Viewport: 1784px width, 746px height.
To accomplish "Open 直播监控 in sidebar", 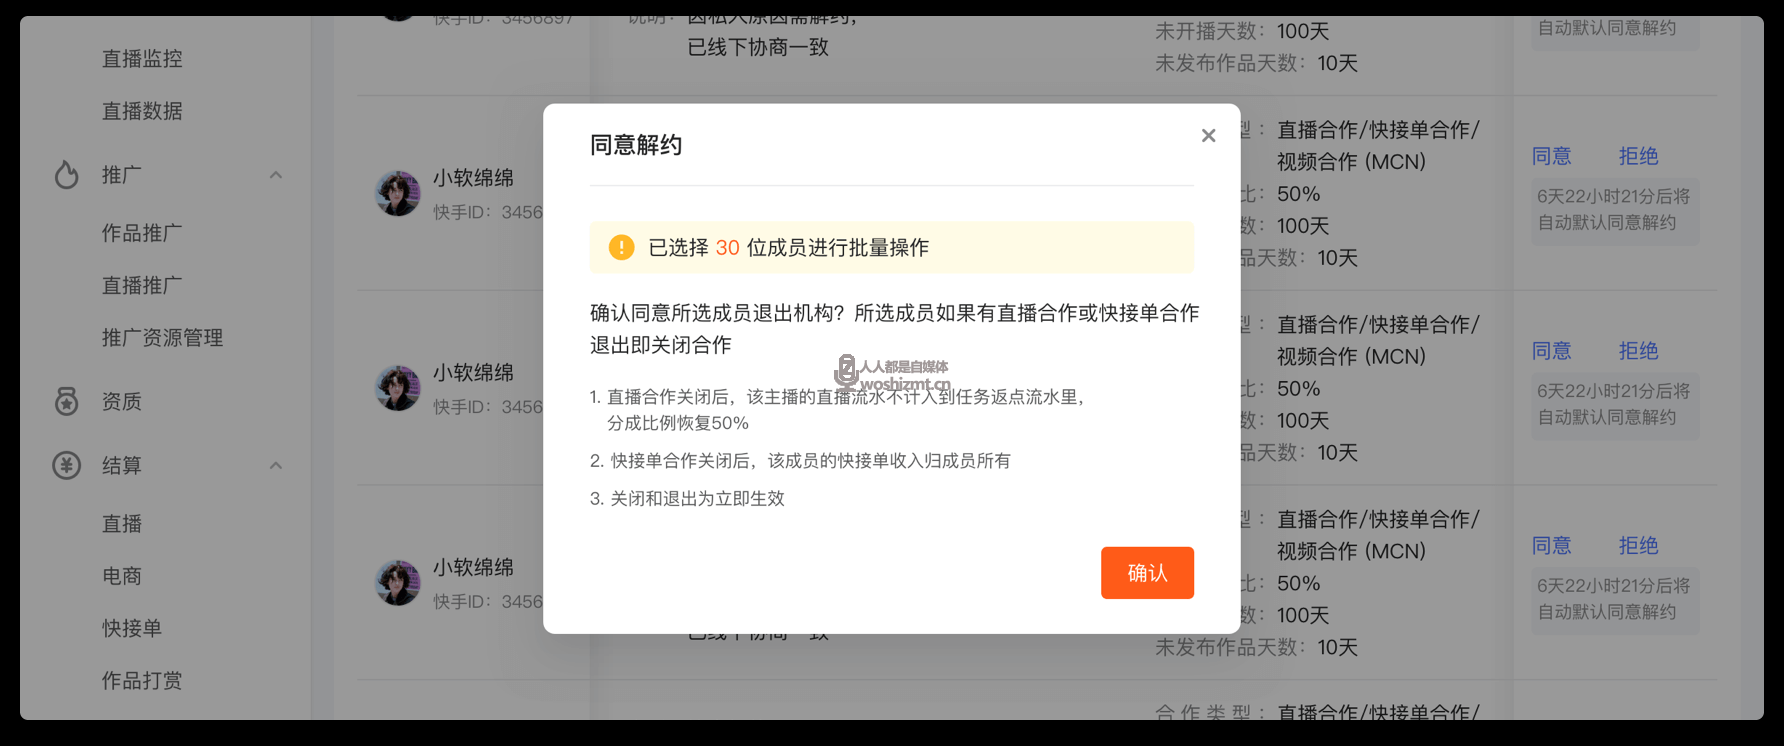I will tap(142, 59).
